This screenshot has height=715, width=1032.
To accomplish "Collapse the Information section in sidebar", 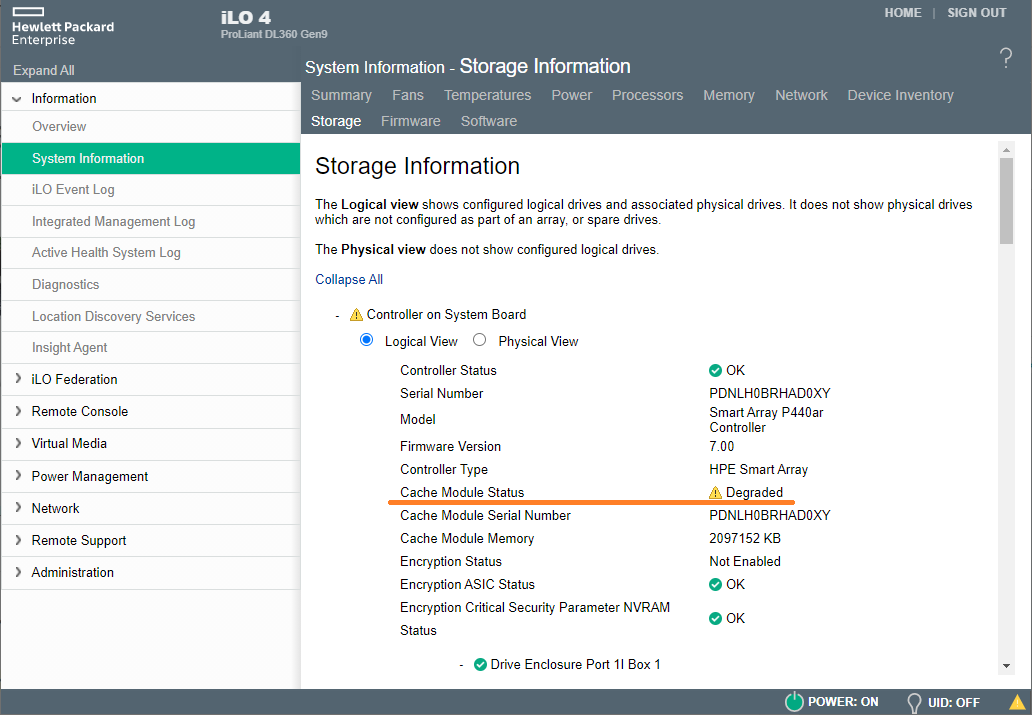I will tap(17, 99).
